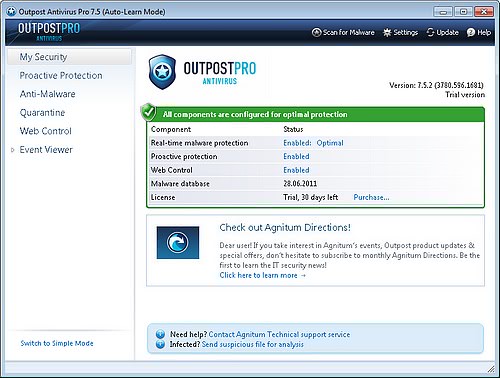The height and width of the screenshot is (378, 500).
Task: Click the window resize grip corner
Action: tap(491, 369)
